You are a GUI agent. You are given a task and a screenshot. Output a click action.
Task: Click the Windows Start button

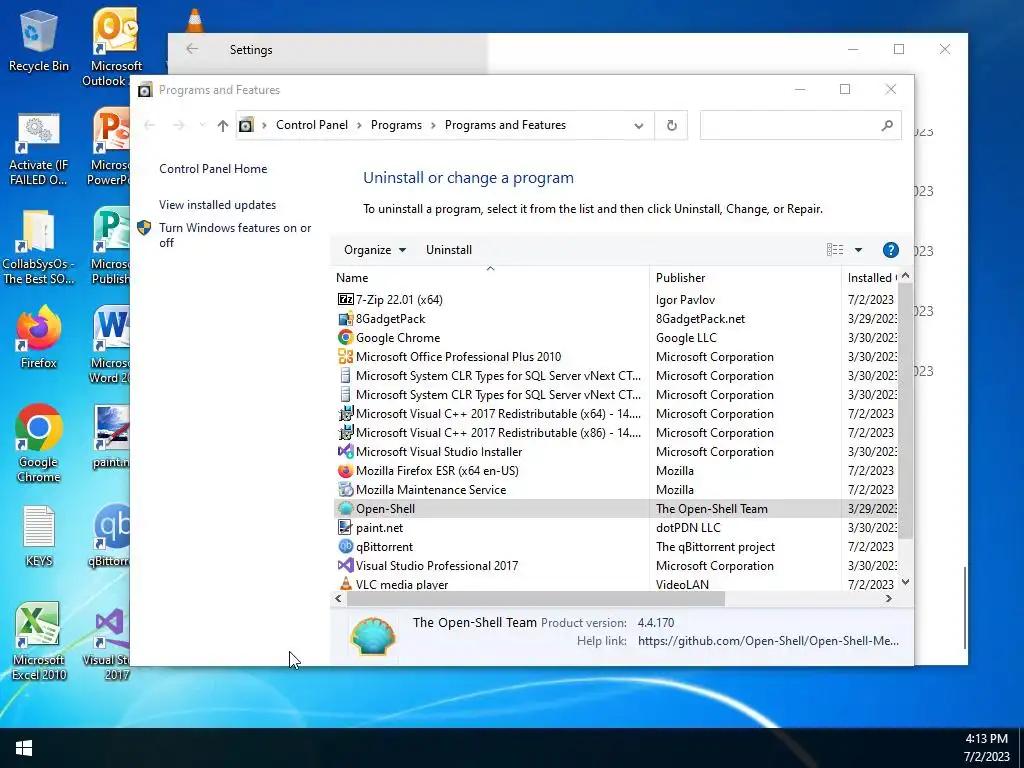pos(24,748)
